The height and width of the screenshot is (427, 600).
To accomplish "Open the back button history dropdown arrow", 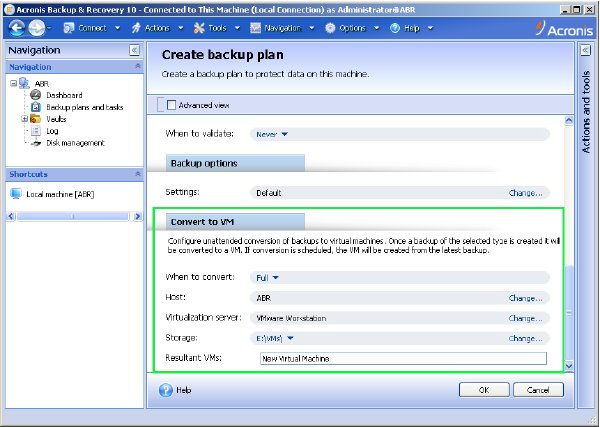I will [50, 28].
